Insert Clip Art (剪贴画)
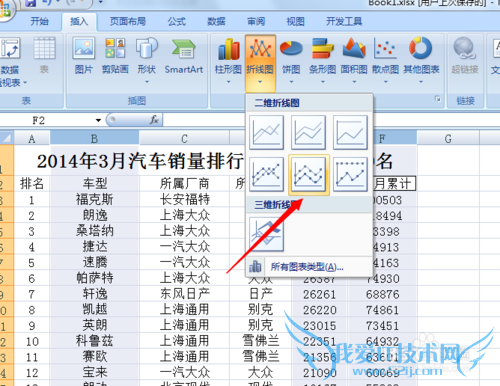 (115, 56)
